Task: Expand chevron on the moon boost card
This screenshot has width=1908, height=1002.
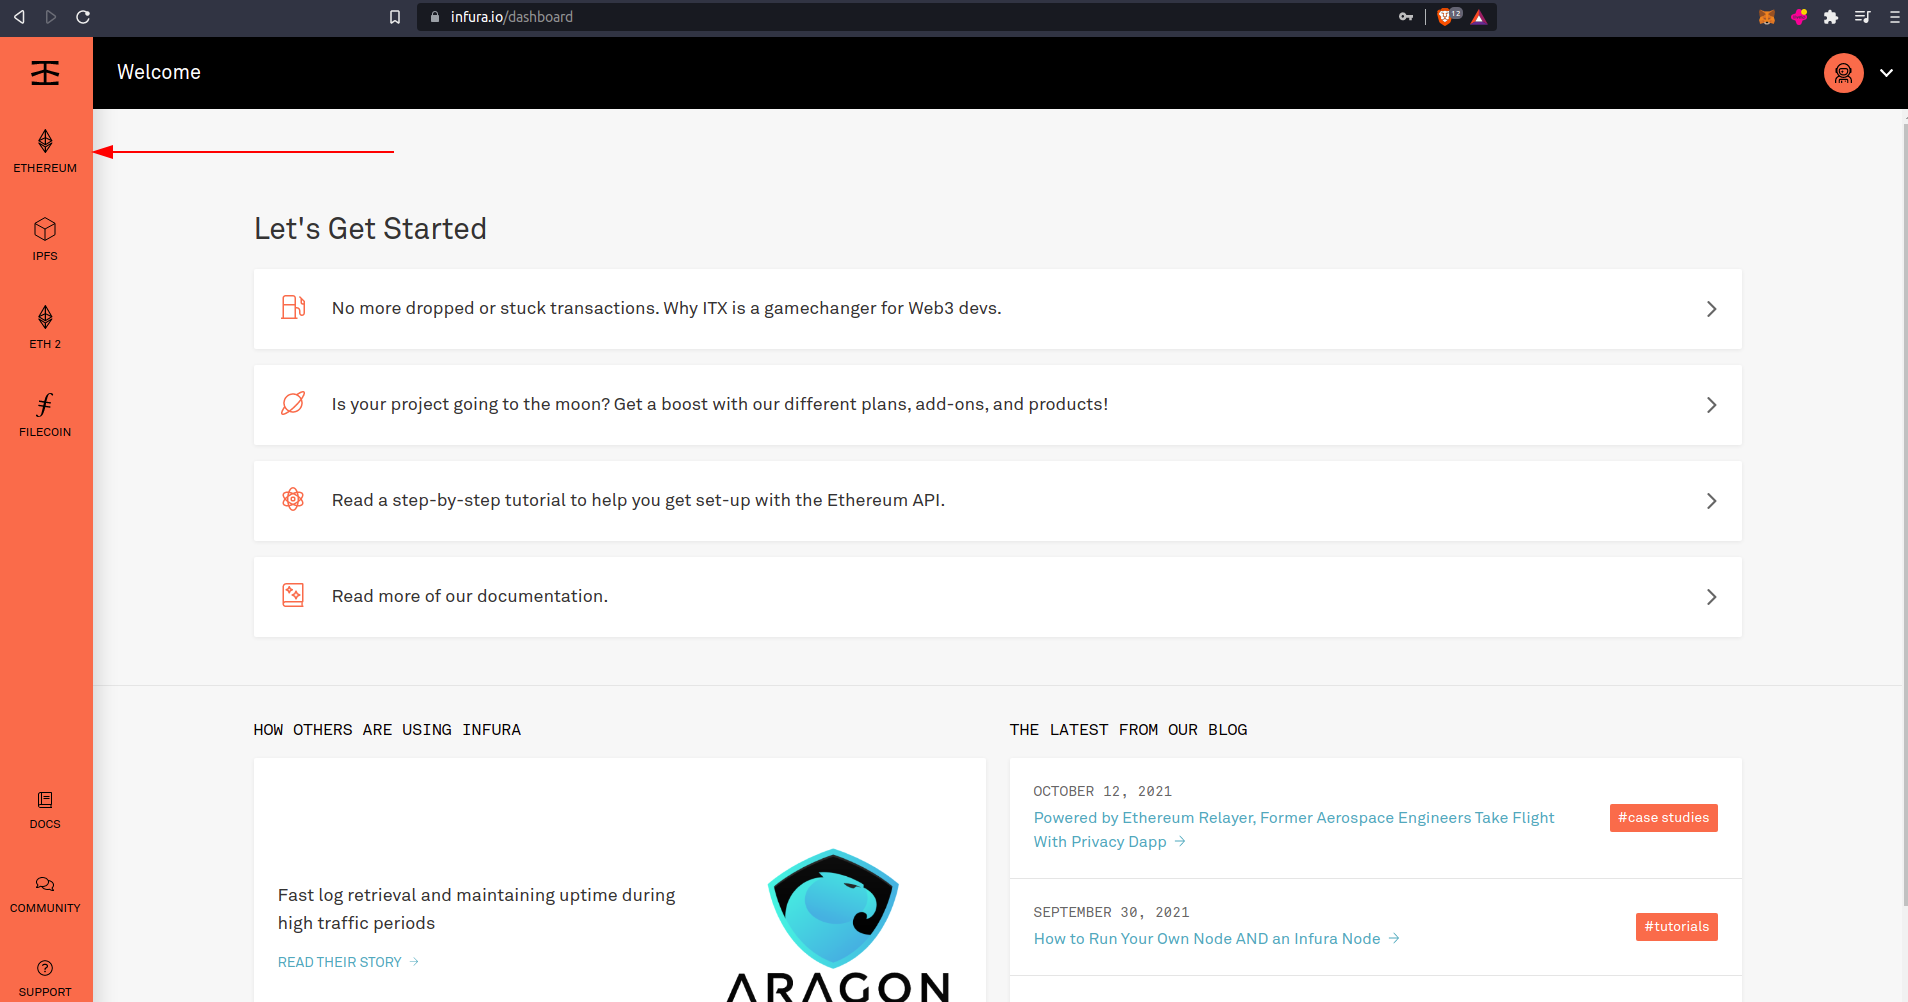Action: tap(1711, 405)
